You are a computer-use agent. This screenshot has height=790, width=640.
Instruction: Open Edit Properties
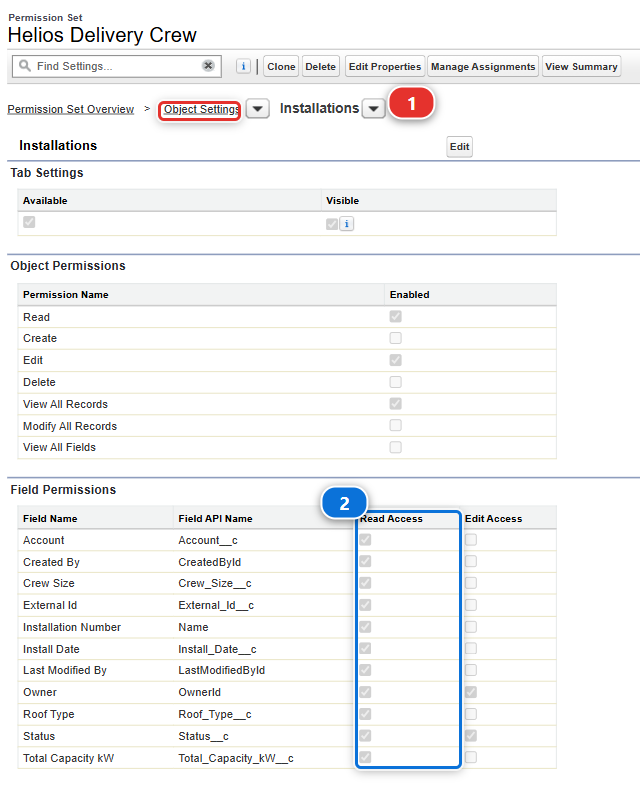[385, 67]
